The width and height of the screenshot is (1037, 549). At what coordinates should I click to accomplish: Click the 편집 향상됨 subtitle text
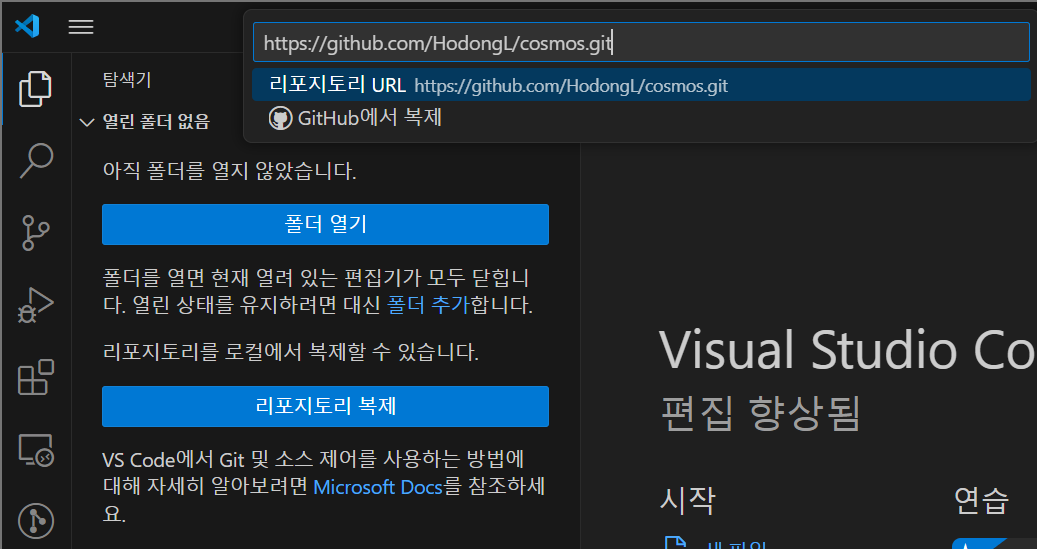(x=761, y=413)
